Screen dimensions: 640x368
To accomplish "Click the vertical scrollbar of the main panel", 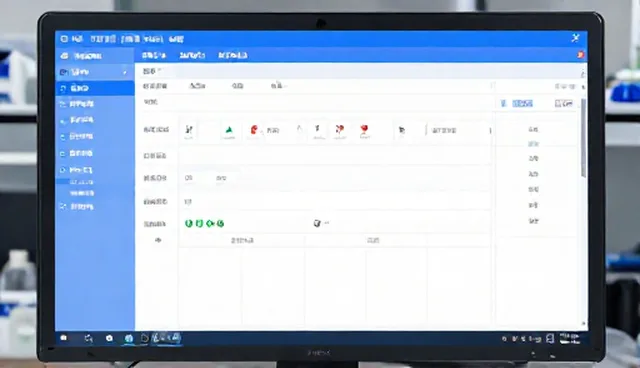I will point(584,138).
